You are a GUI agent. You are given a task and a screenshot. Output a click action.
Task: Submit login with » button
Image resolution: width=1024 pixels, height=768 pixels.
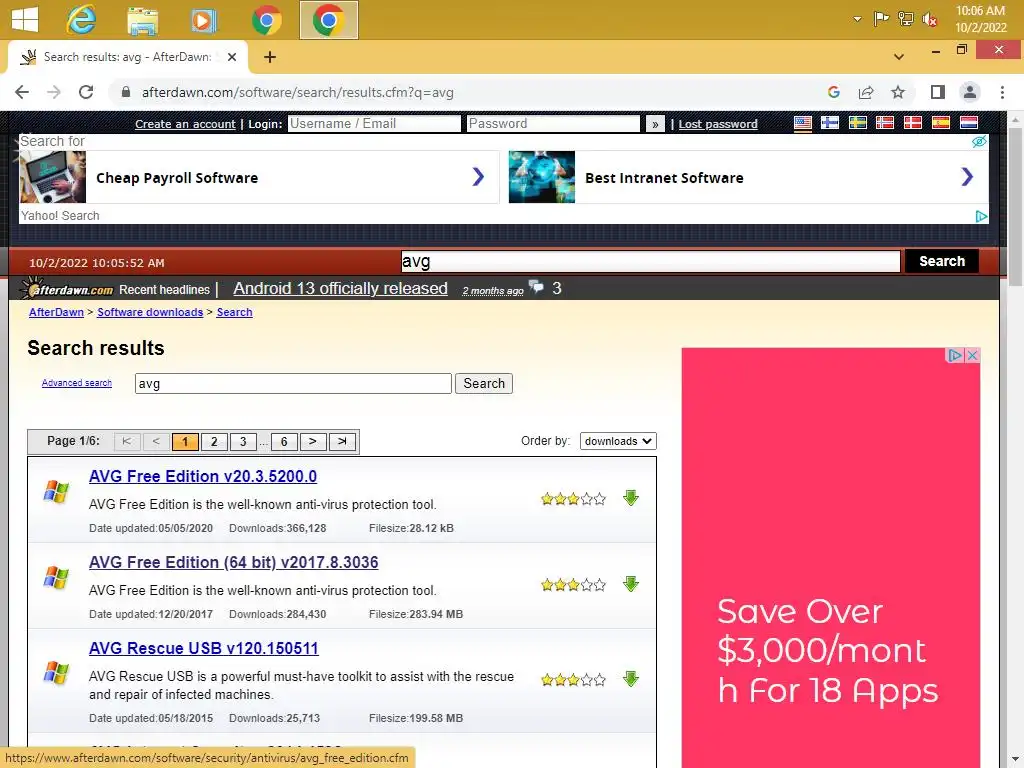coord(655,124)
